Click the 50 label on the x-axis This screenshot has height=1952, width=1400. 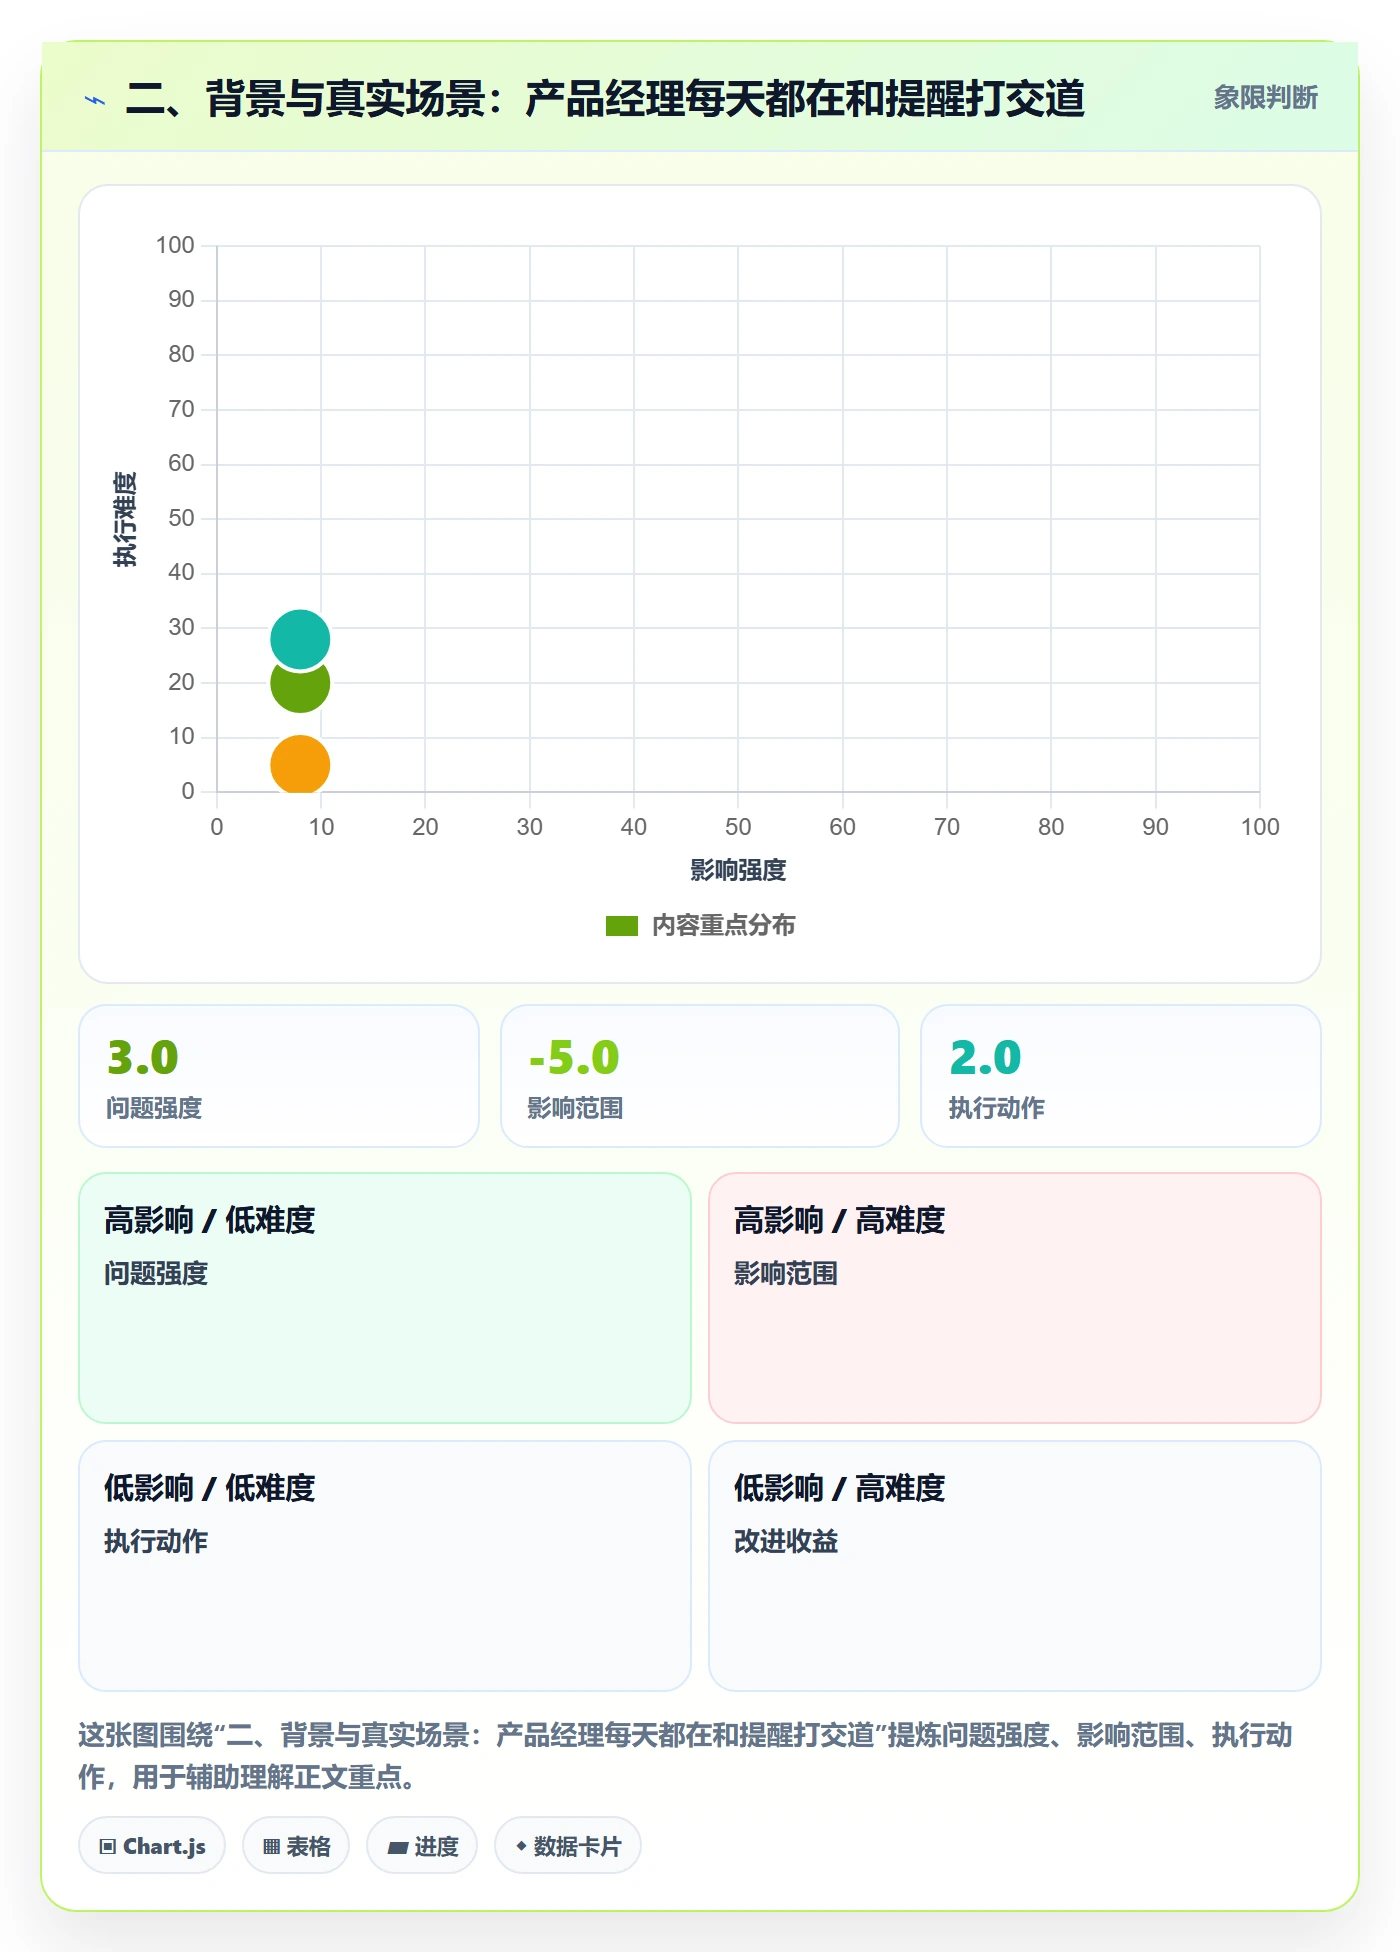pos(738,827)
